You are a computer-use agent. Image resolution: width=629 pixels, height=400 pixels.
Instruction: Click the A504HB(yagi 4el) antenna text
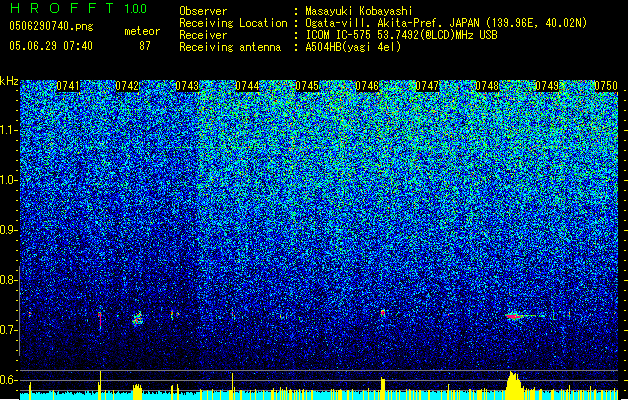tap(353, 47)
